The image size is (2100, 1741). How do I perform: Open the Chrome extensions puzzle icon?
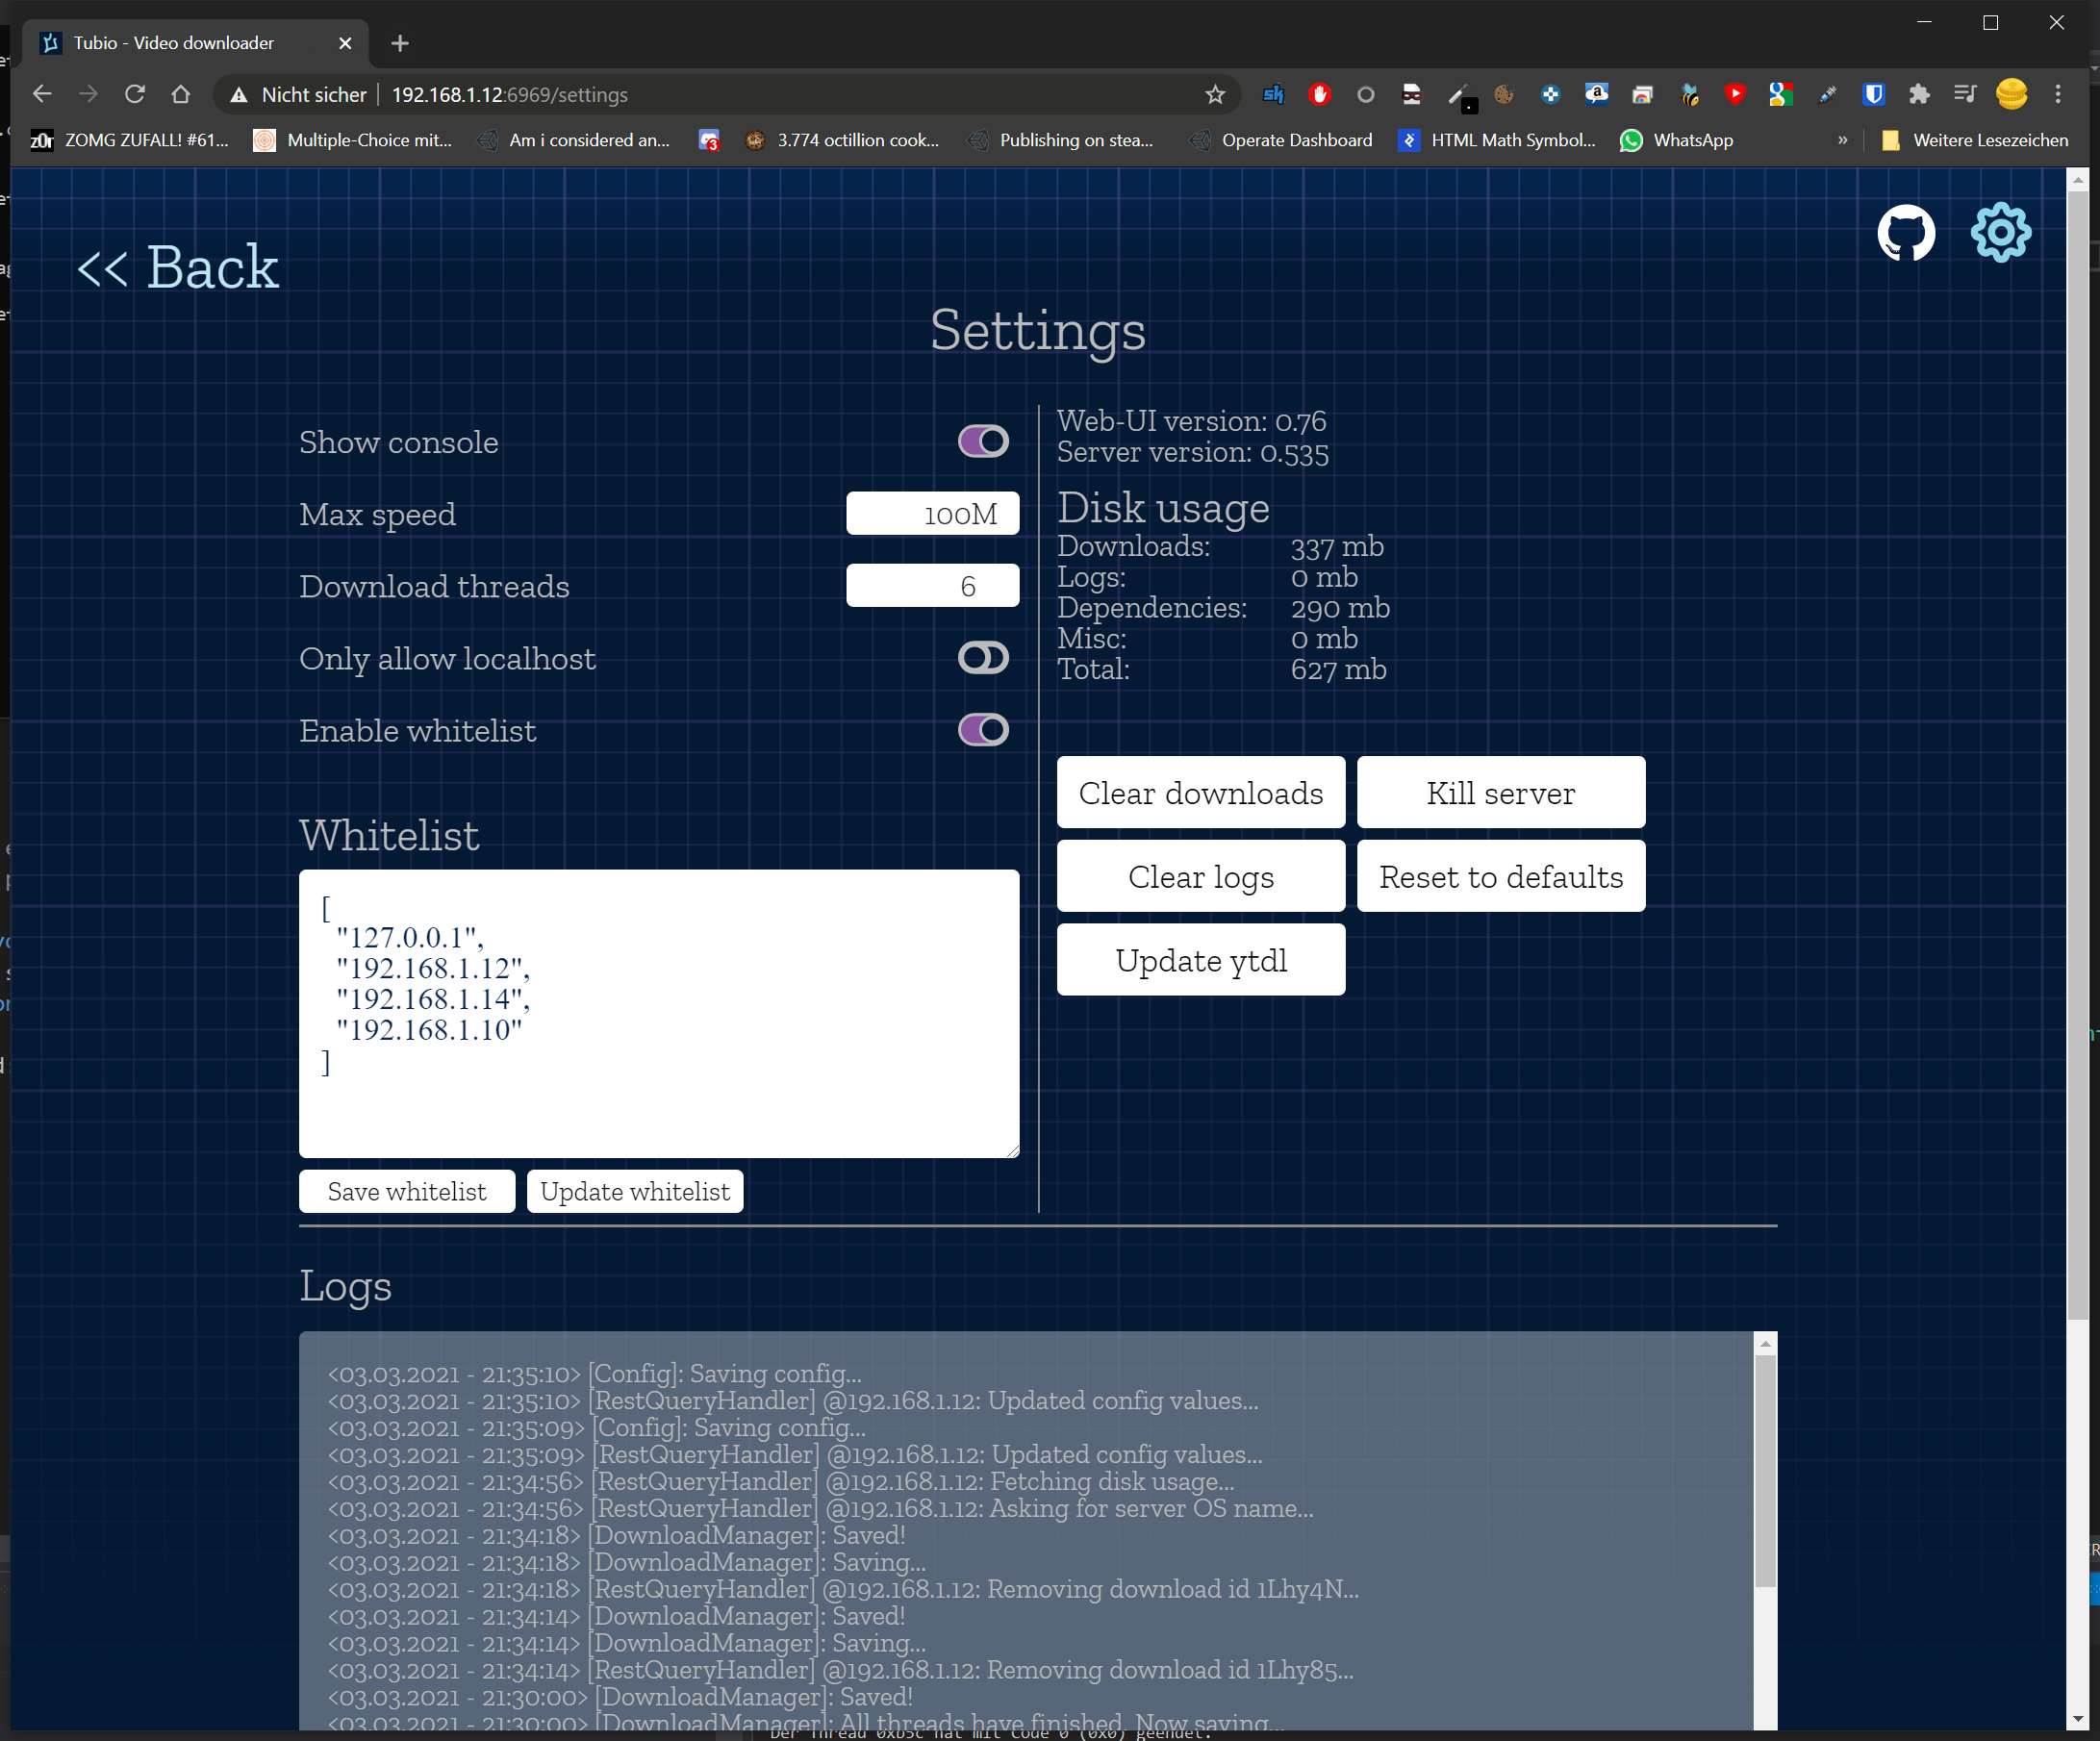[1918, 95]
